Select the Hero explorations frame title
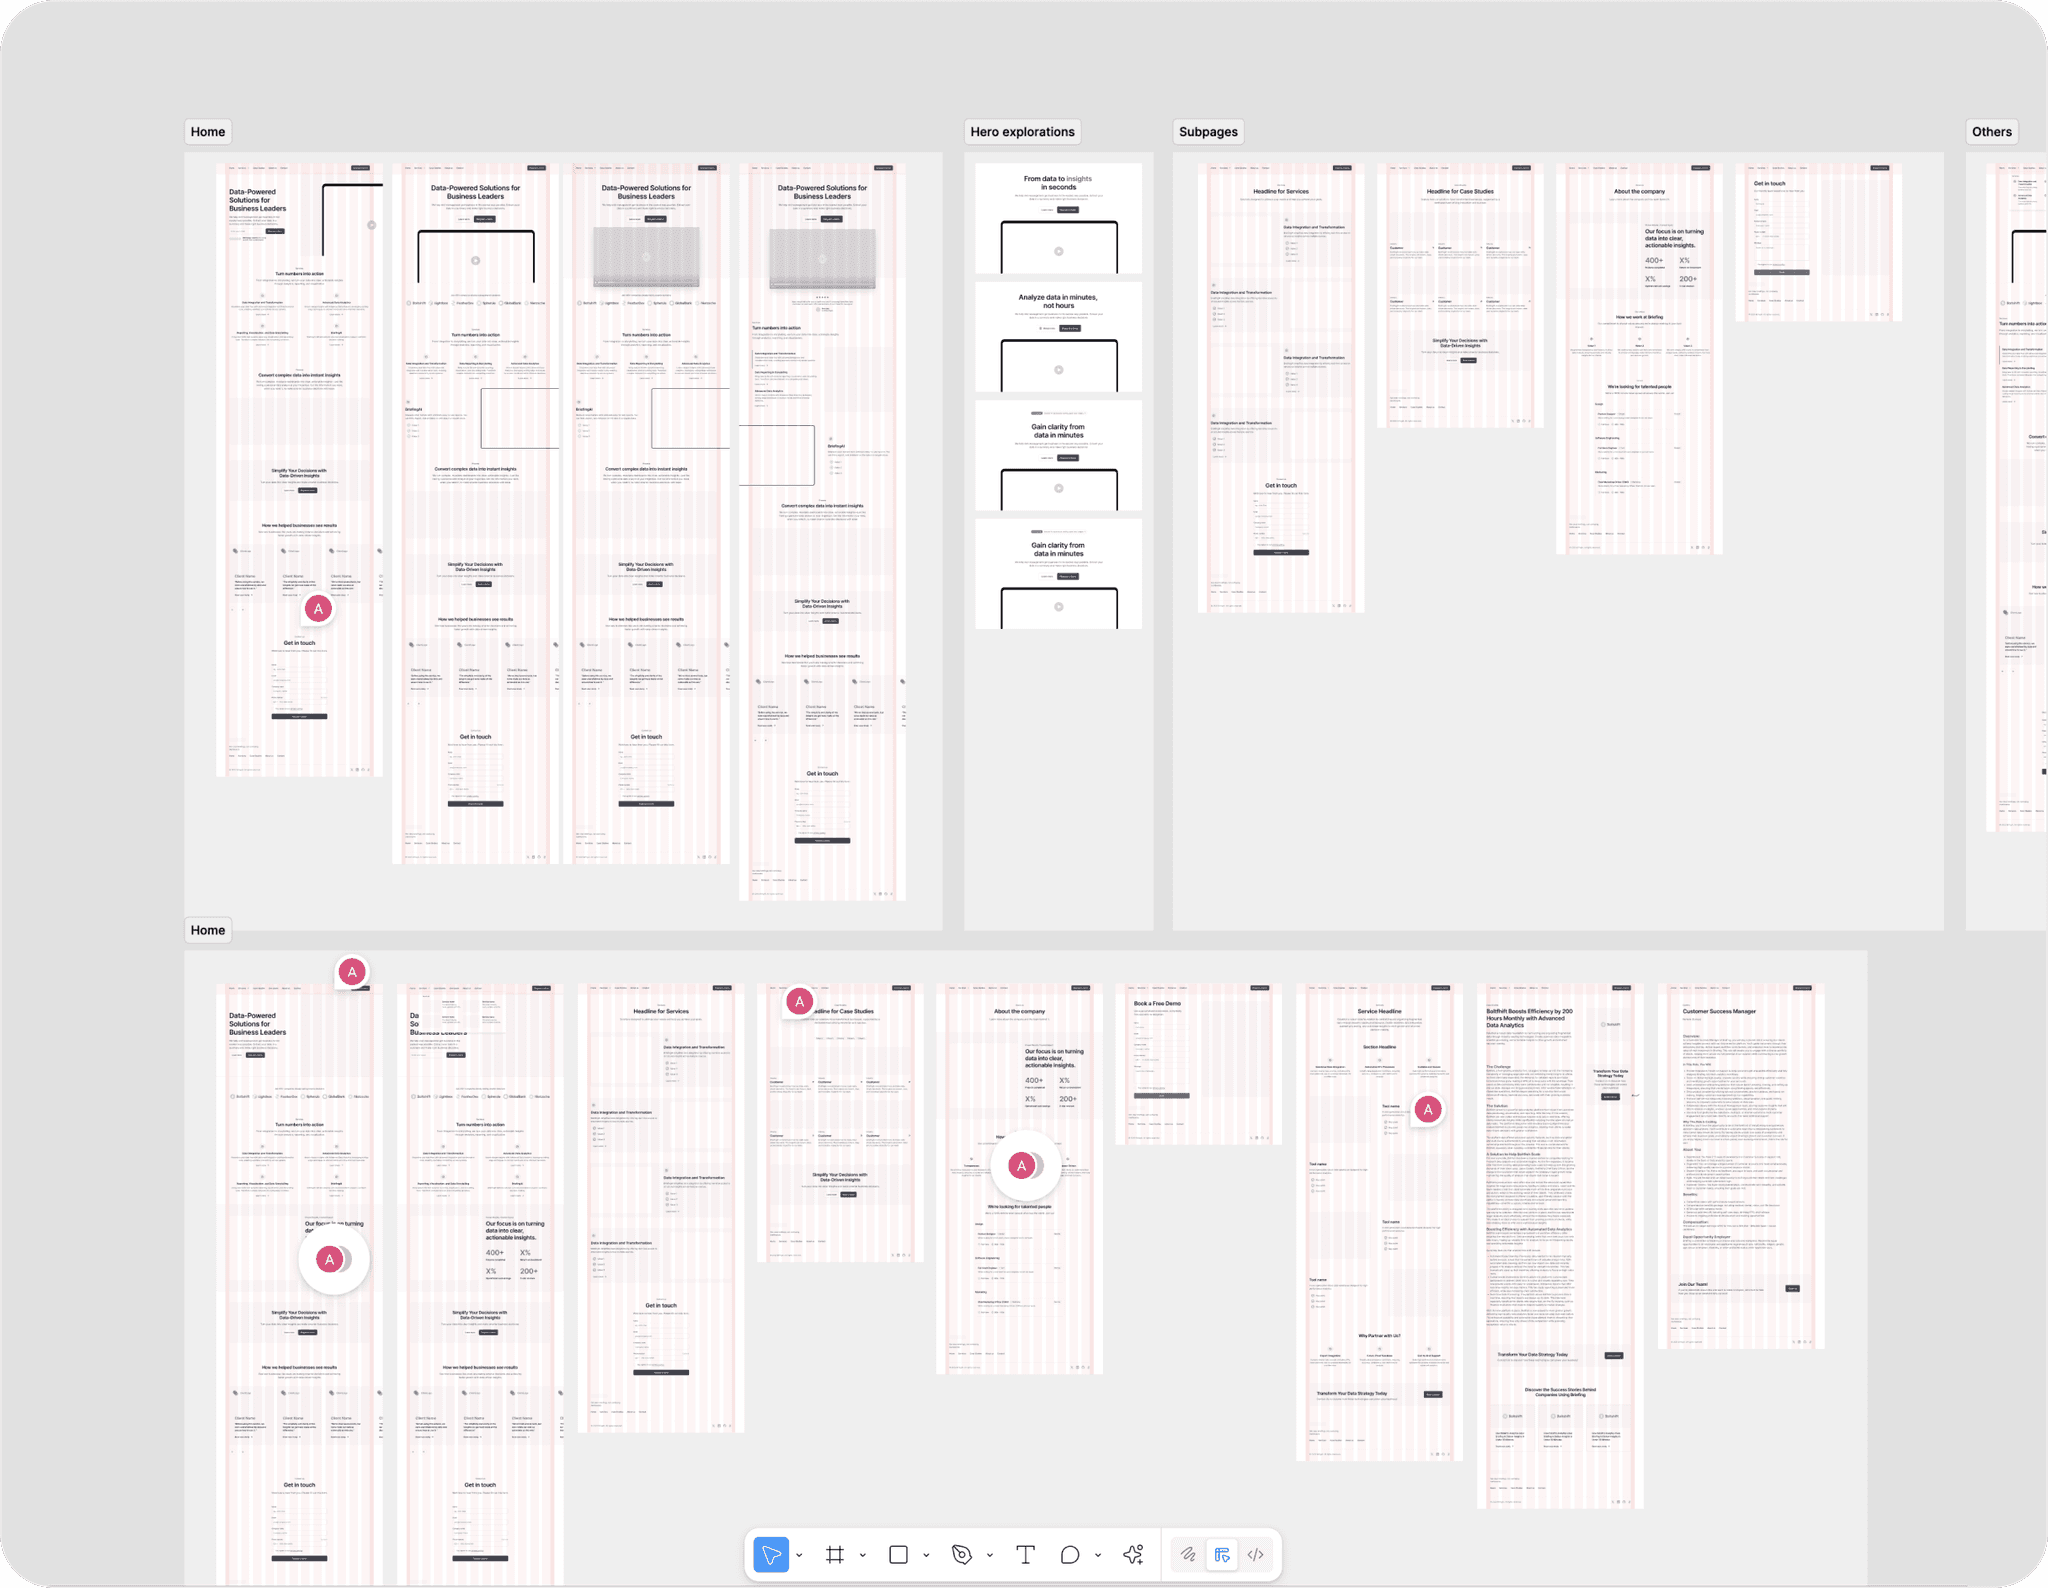2048x1588 pixels. click(x=1022, y=131)
